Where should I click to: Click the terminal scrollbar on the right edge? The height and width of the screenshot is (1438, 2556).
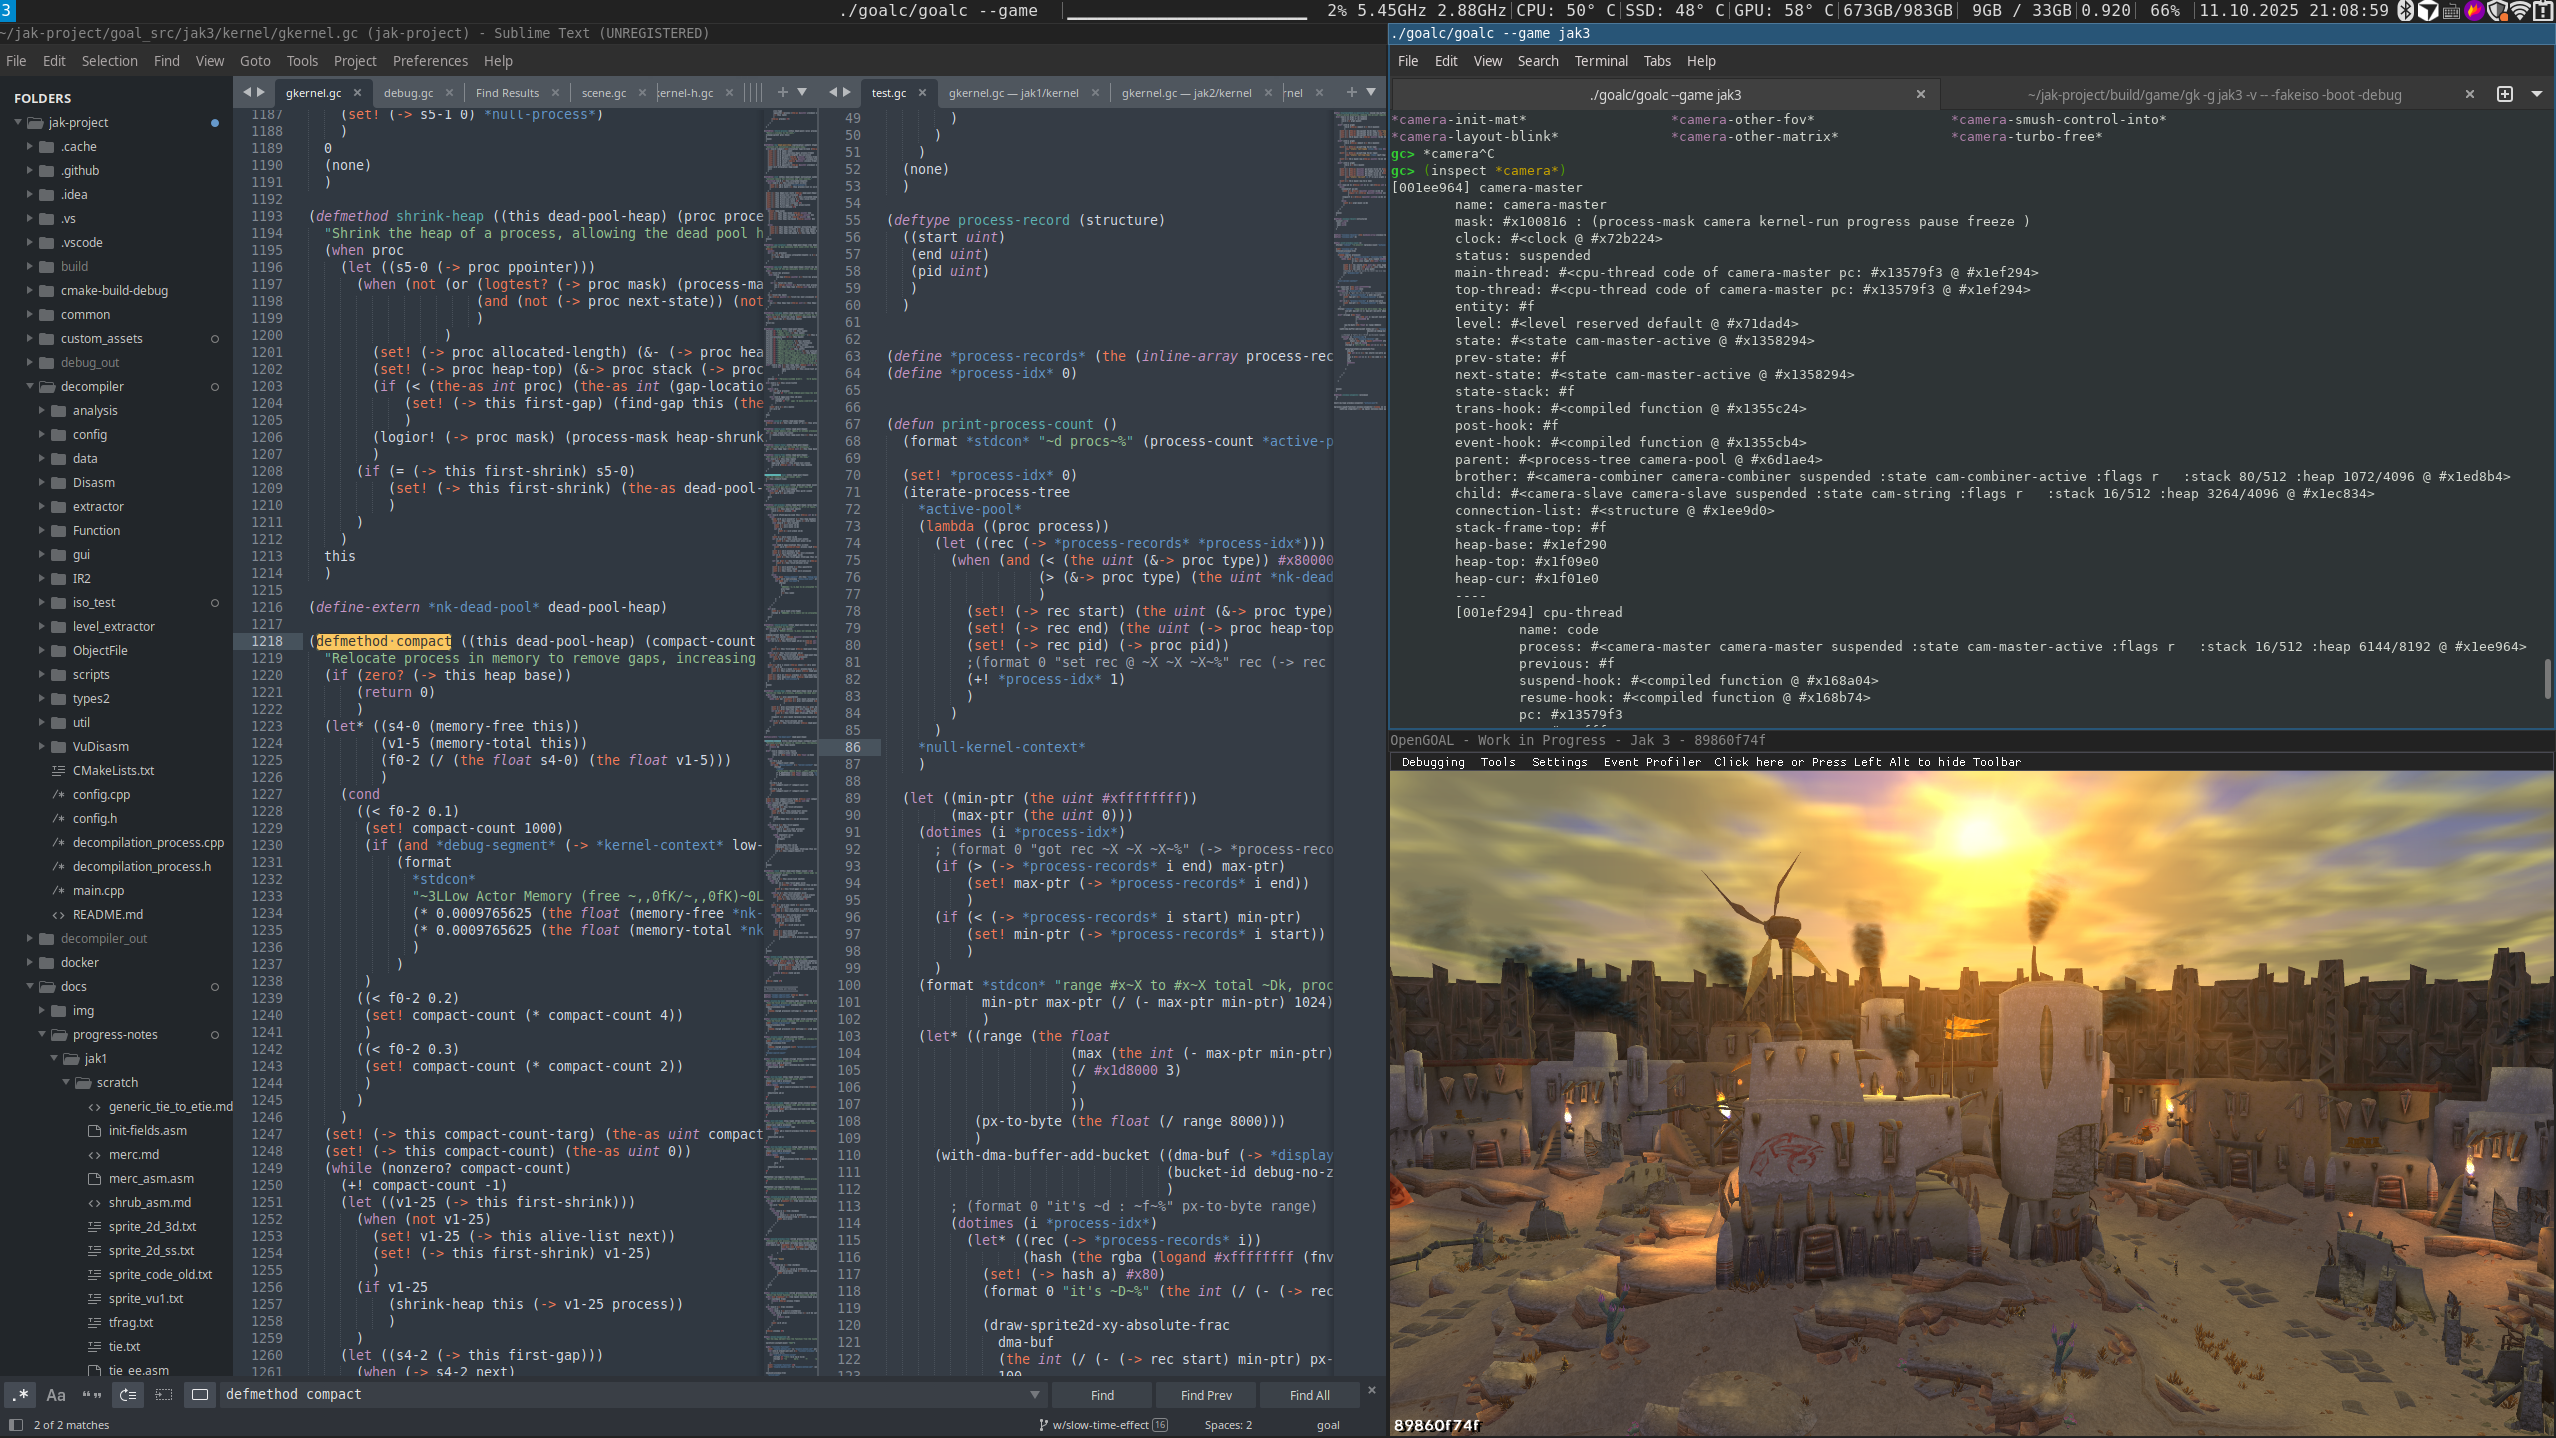pyautogui.click(x=2547, y=680)
